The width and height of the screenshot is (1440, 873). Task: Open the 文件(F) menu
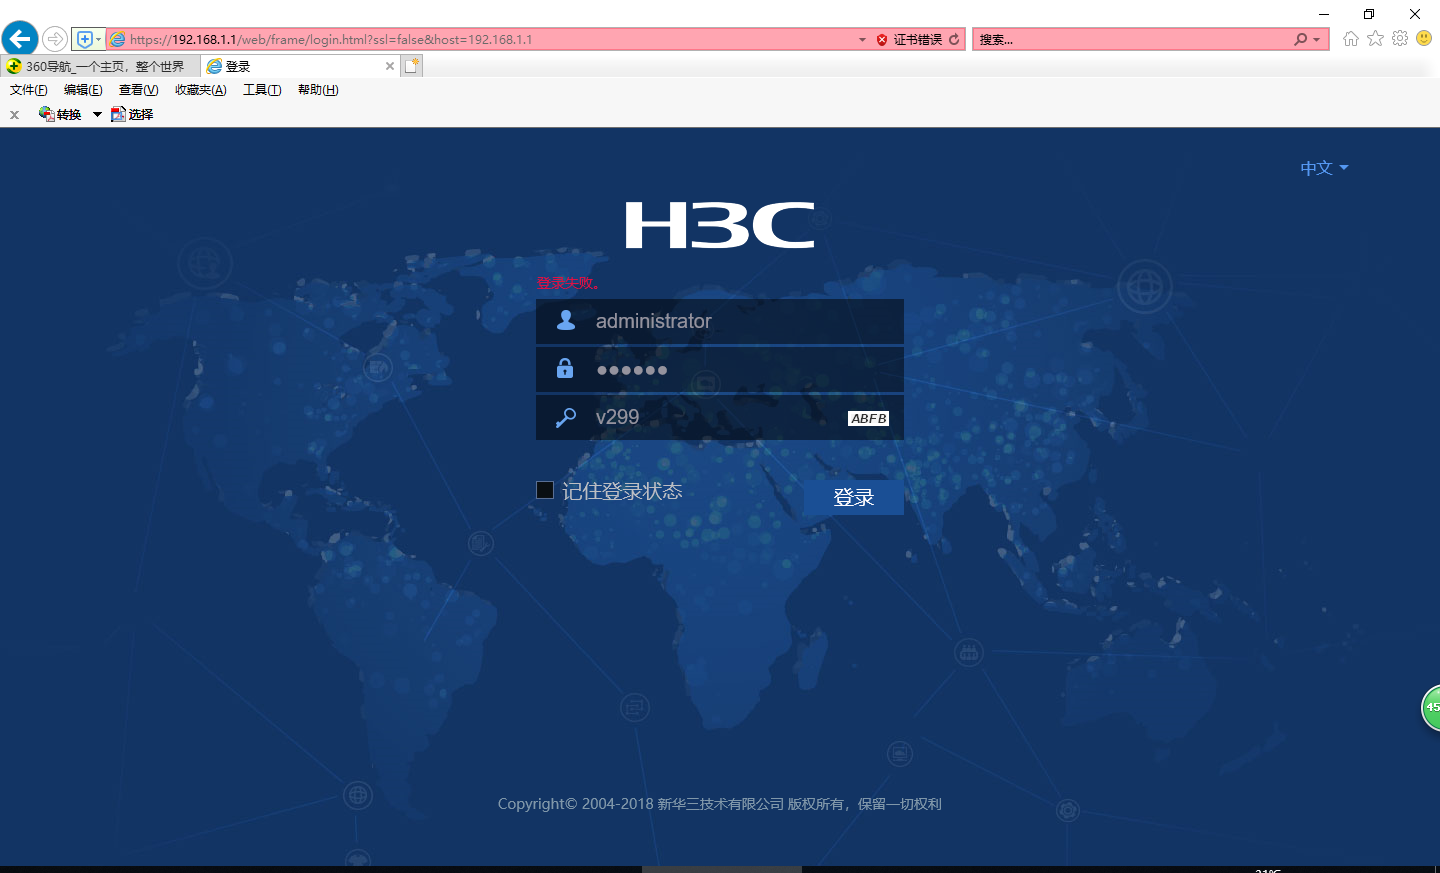[29, 90]
